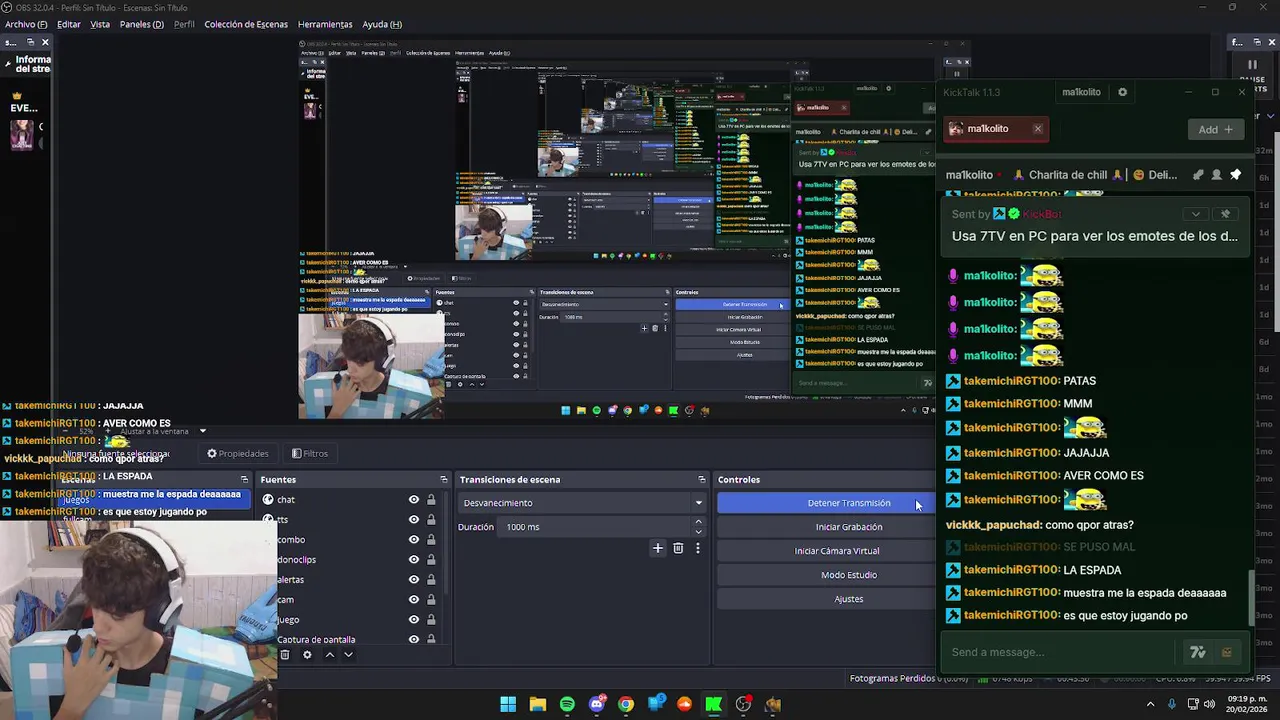This screenshot has height=720, width=1280.
Task: Open the Filtros dialog
Action: click(310, 453)
